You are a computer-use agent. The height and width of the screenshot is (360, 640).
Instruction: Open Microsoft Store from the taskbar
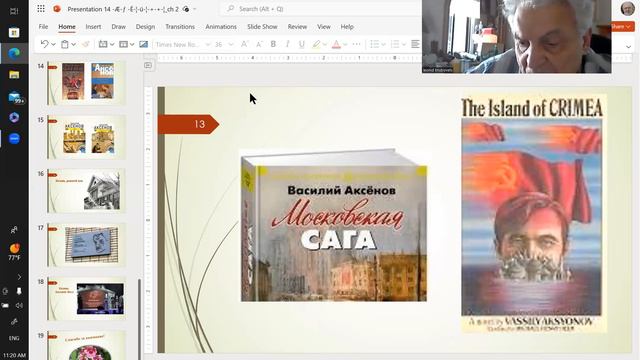click(14, 32)
